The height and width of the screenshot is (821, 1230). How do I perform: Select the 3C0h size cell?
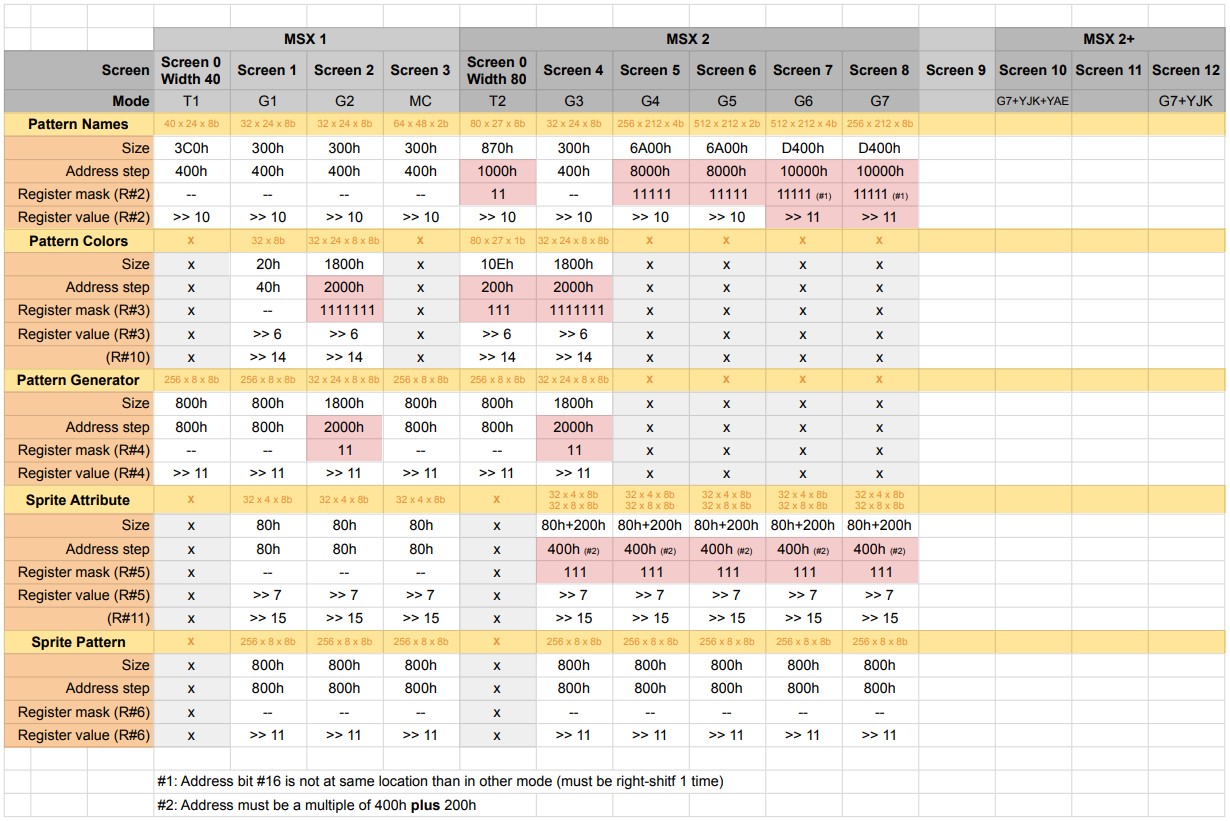(191, 148)
